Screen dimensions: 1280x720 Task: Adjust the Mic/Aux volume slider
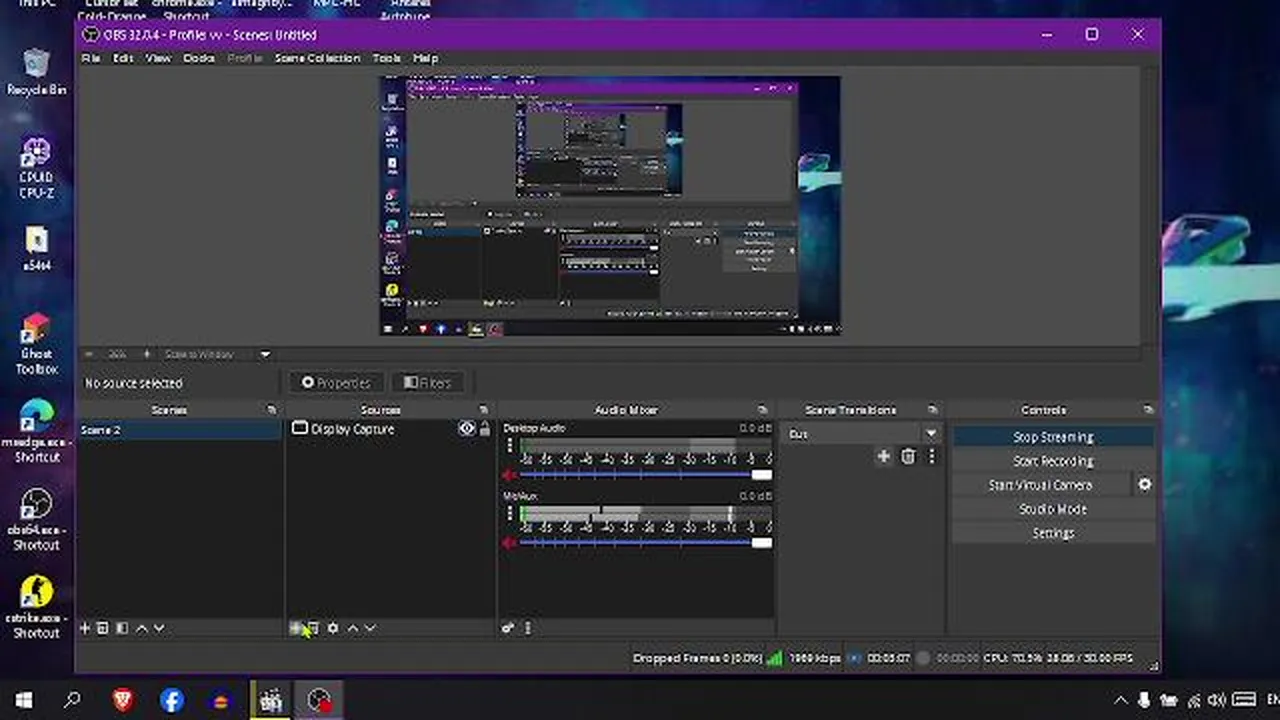coord(645,542)
